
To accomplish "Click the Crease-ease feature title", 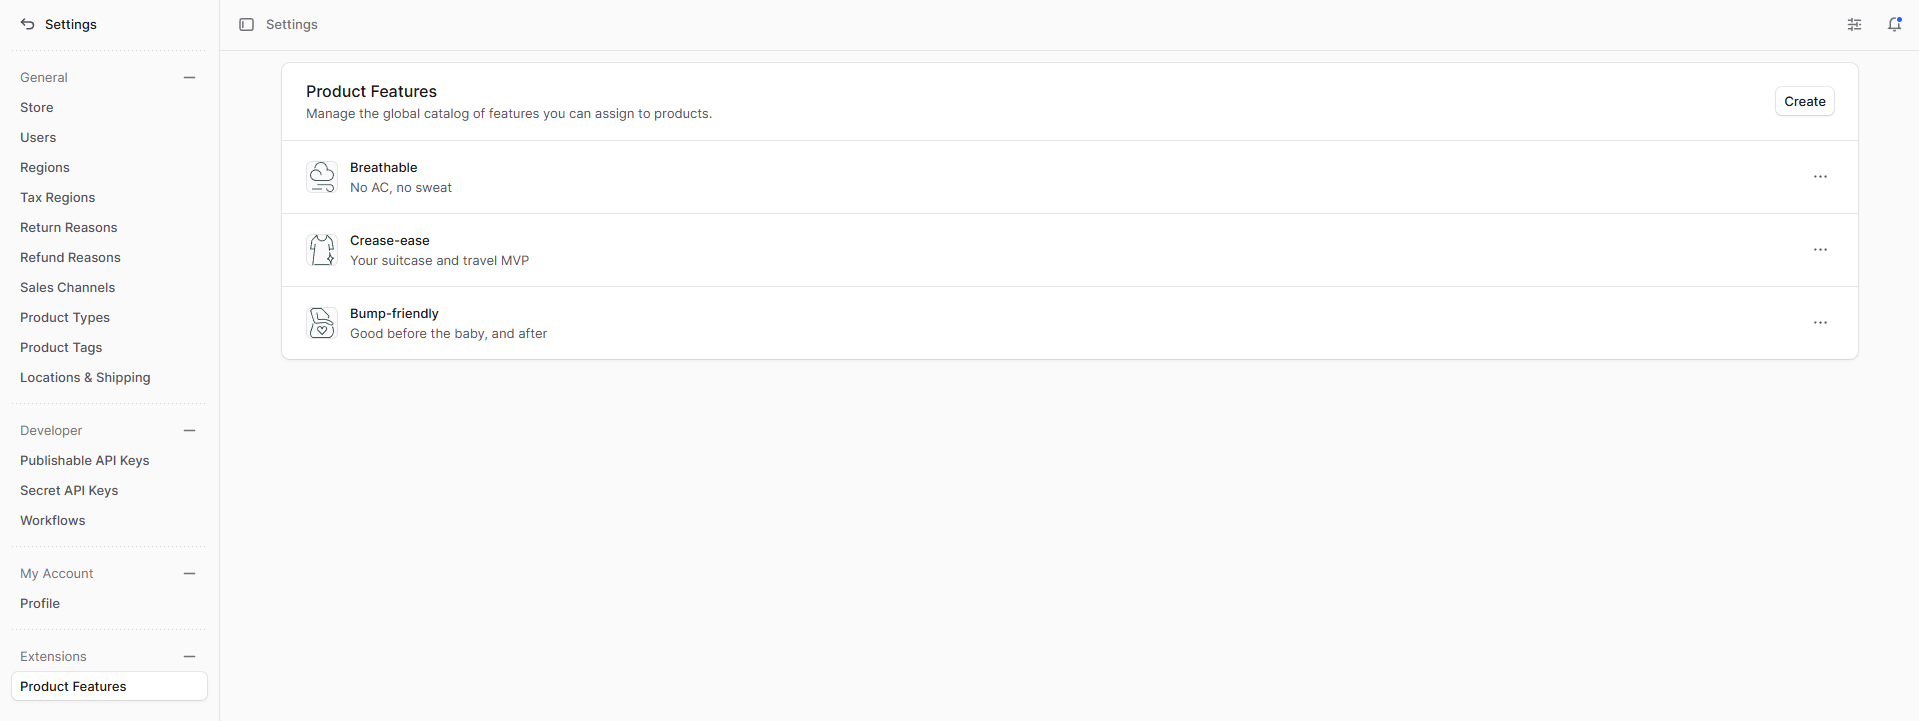I will 390,240.
